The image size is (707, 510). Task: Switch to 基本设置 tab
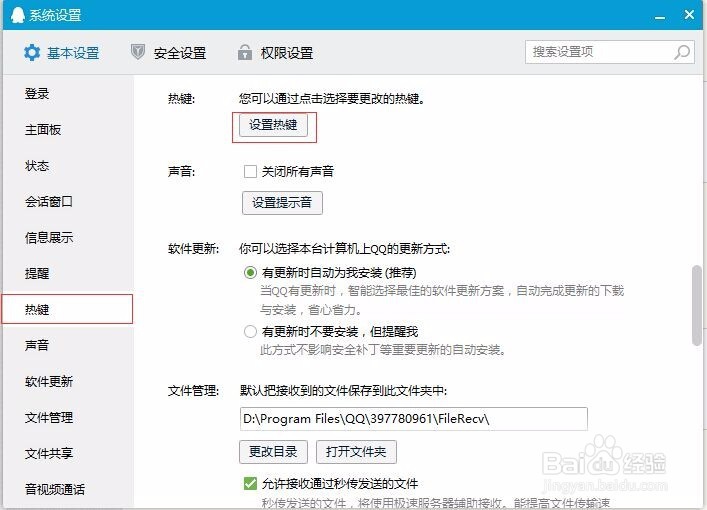click(62, 53)
